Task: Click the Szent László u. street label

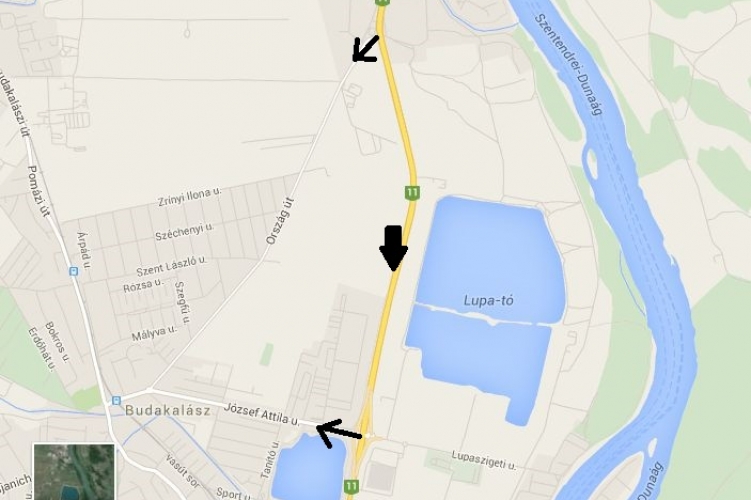Action: [x=171, y=266]
